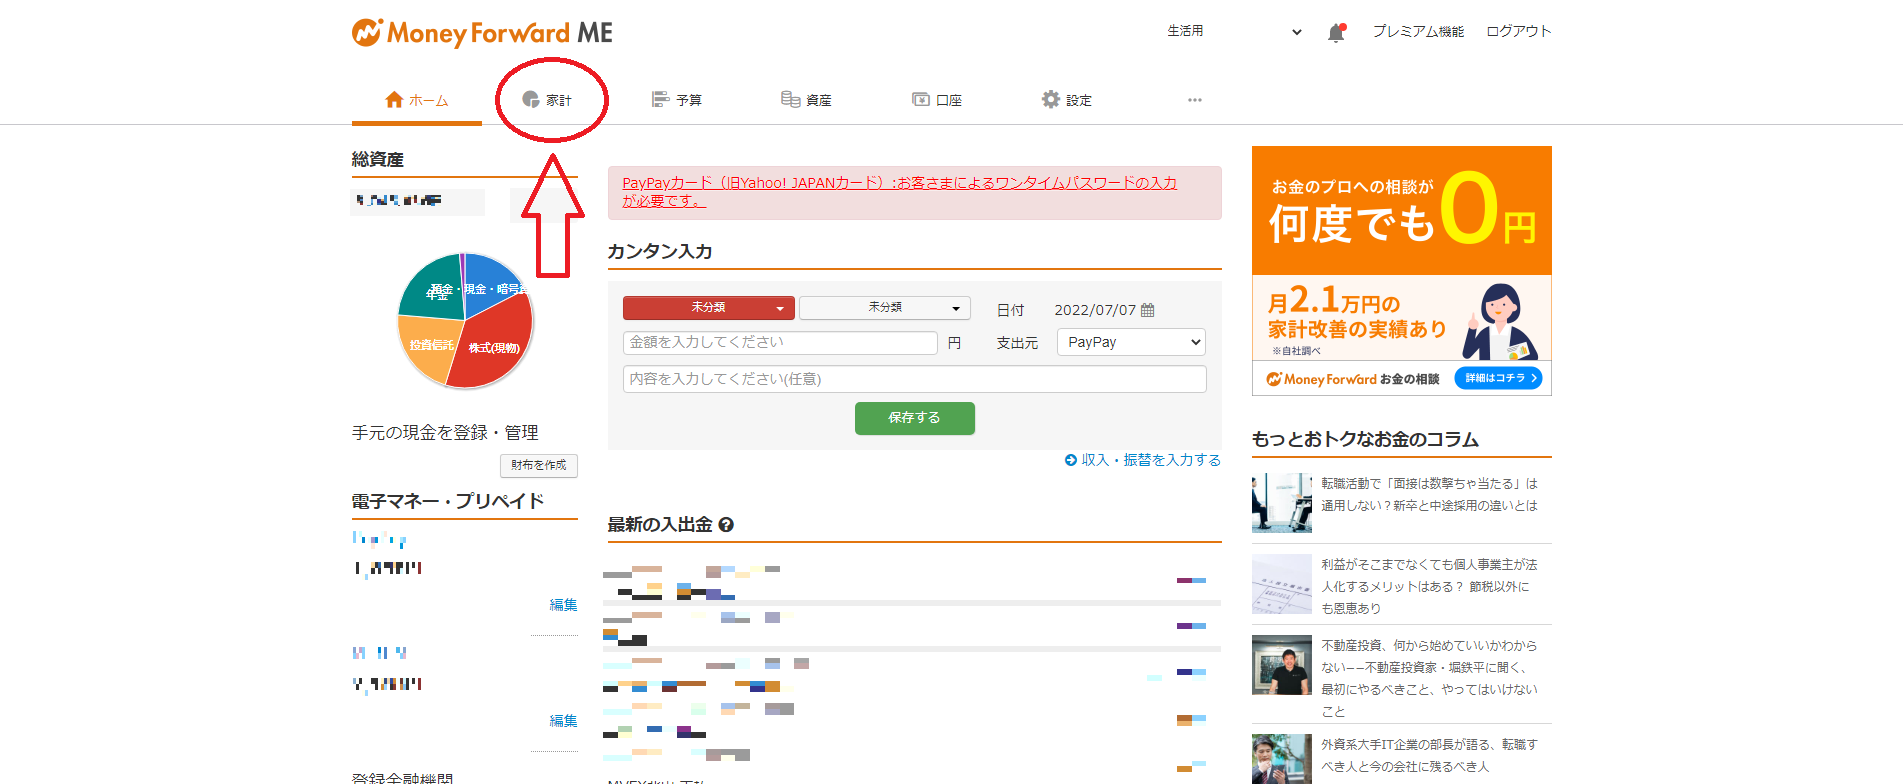
Task: Open the 外資系大手IT企業の部長が語る article
Action: pyautogui.click(x=1429, y=755)
